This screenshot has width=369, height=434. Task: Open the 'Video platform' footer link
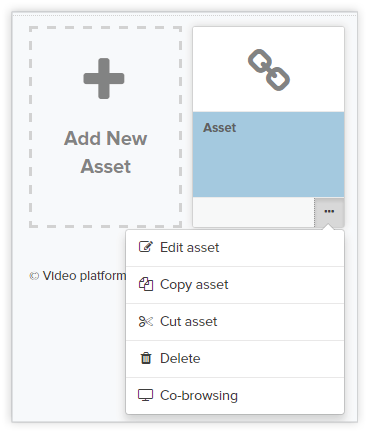(84, 276)
